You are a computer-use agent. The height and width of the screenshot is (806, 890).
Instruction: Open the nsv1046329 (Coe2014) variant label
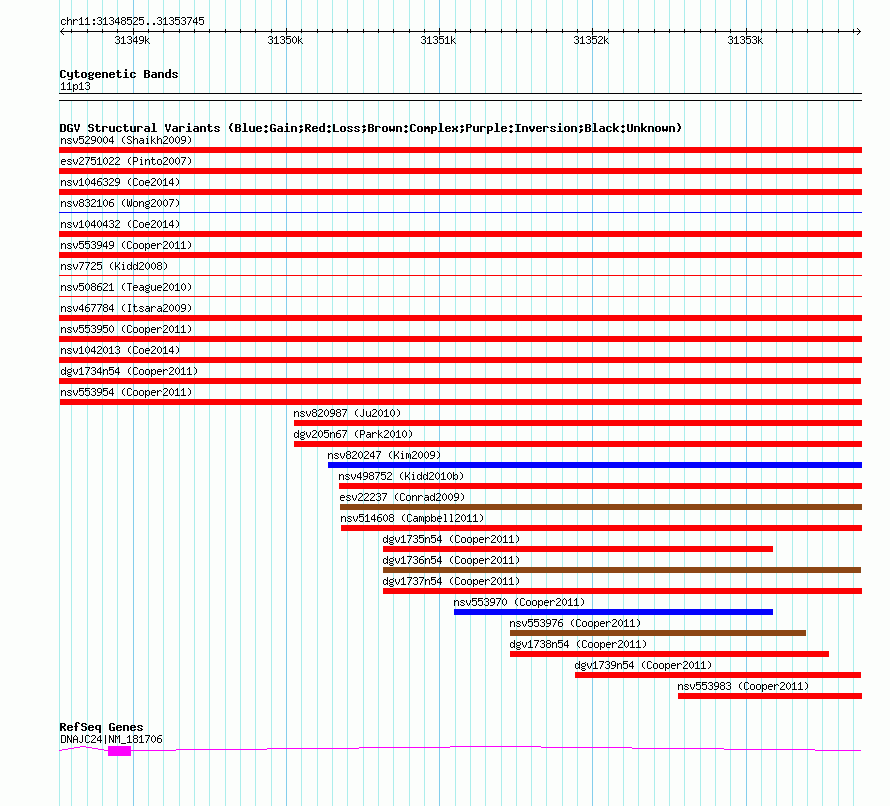click(120, 182)
